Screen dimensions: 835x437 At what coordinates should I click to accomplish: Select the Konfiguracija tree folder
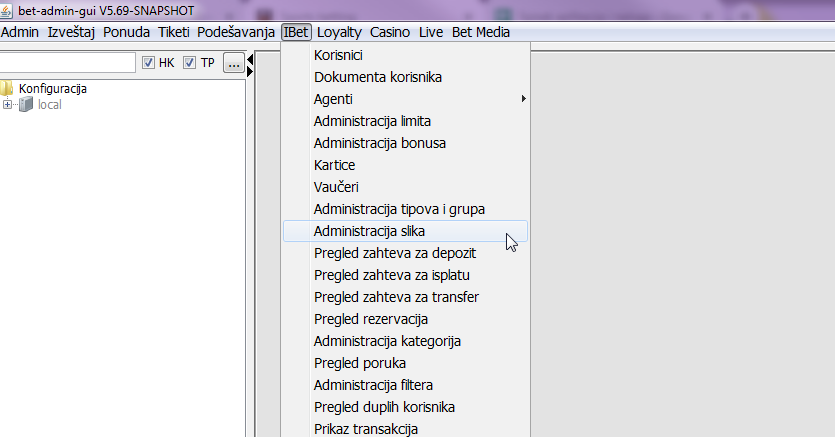(52, 88)
